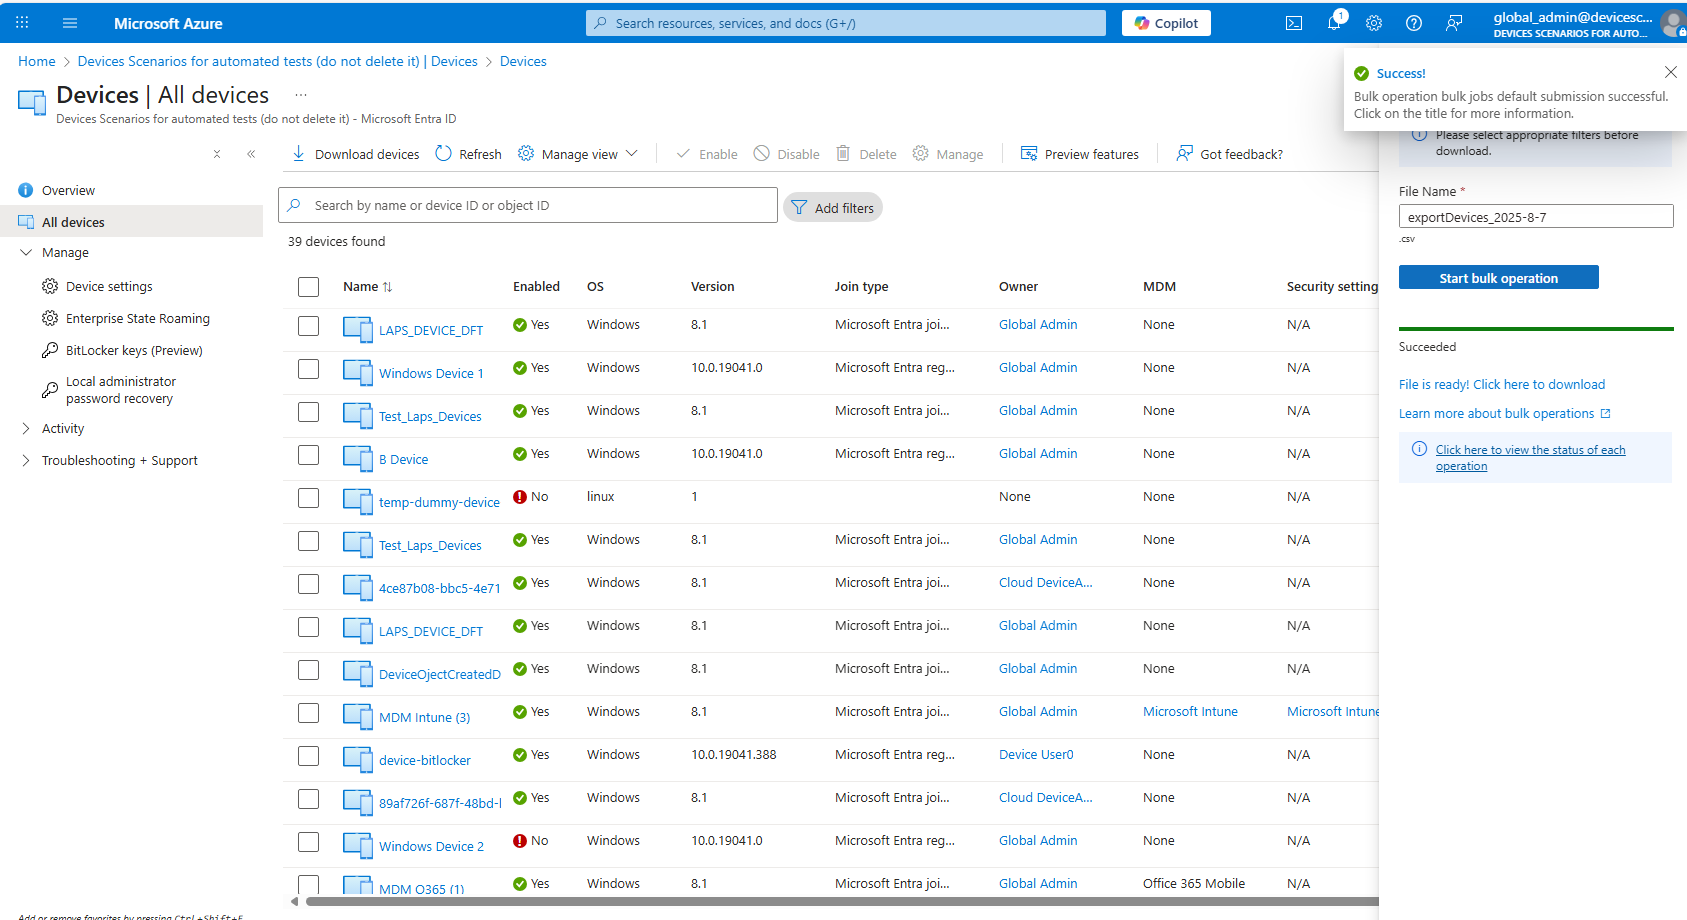Viewport: 1687px width, 920px height.
Task: Click the Enable toolbar command
Action: coord(707,154)
